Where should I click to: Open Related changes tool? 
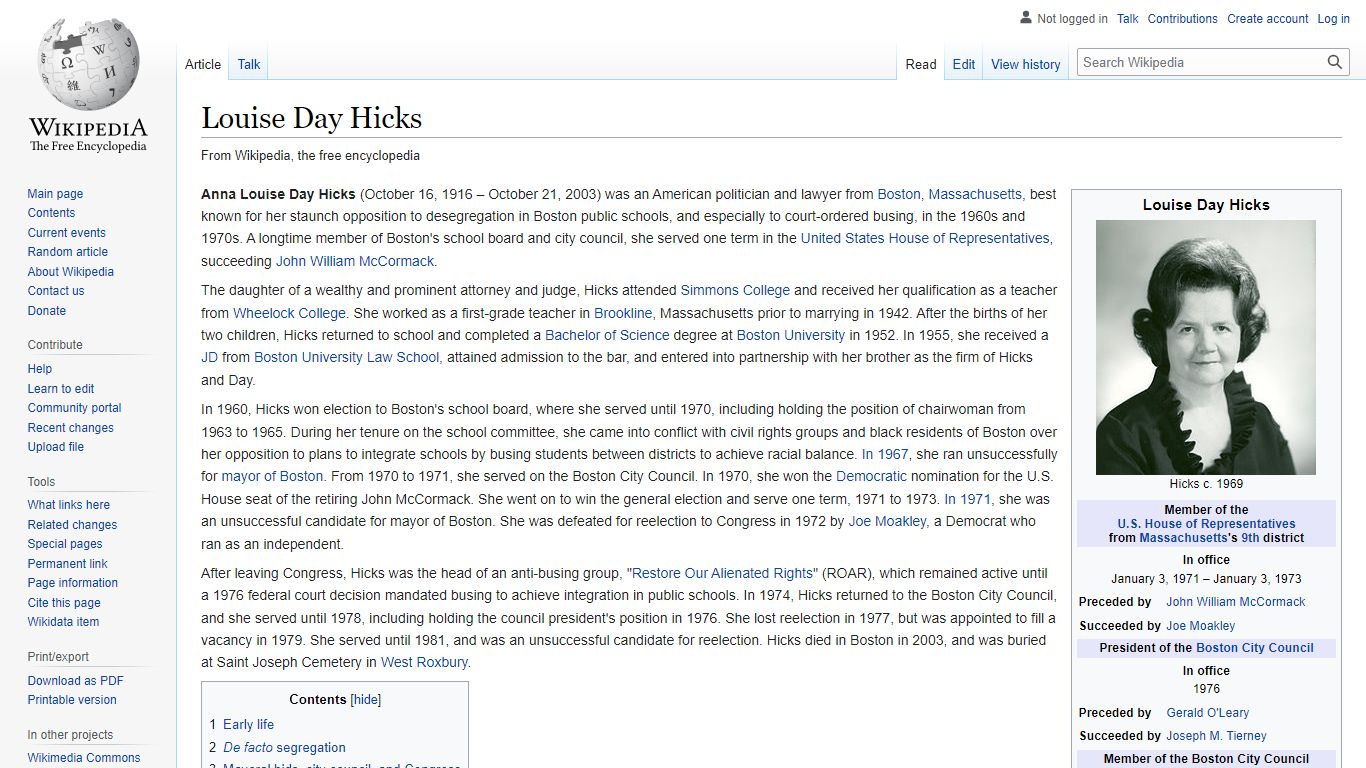tap(72, 525)
